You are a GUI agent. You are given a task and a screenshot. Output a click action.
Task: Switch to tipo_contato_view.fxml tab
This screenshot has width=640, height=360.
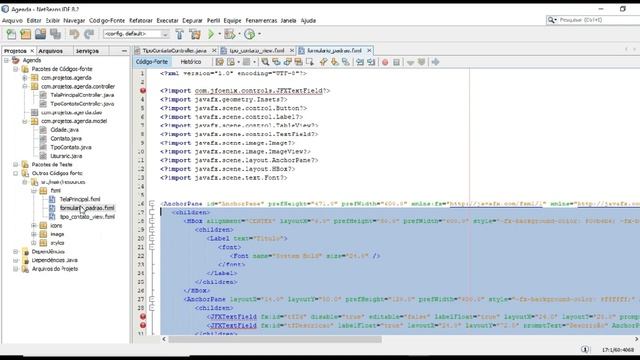(256, 51)
